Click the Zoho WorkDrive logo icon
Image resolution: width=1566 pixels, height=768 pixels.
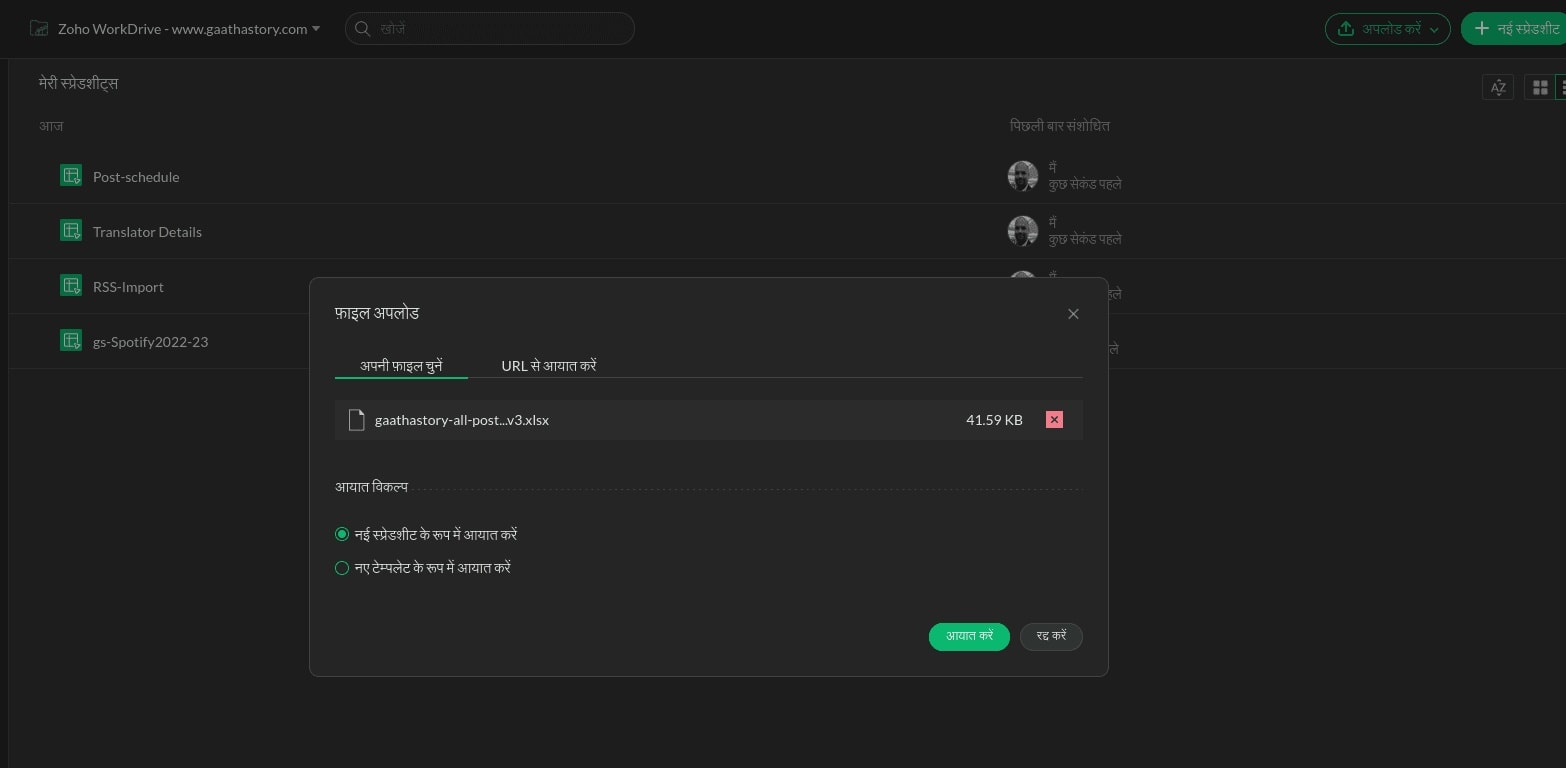[39, 28]
